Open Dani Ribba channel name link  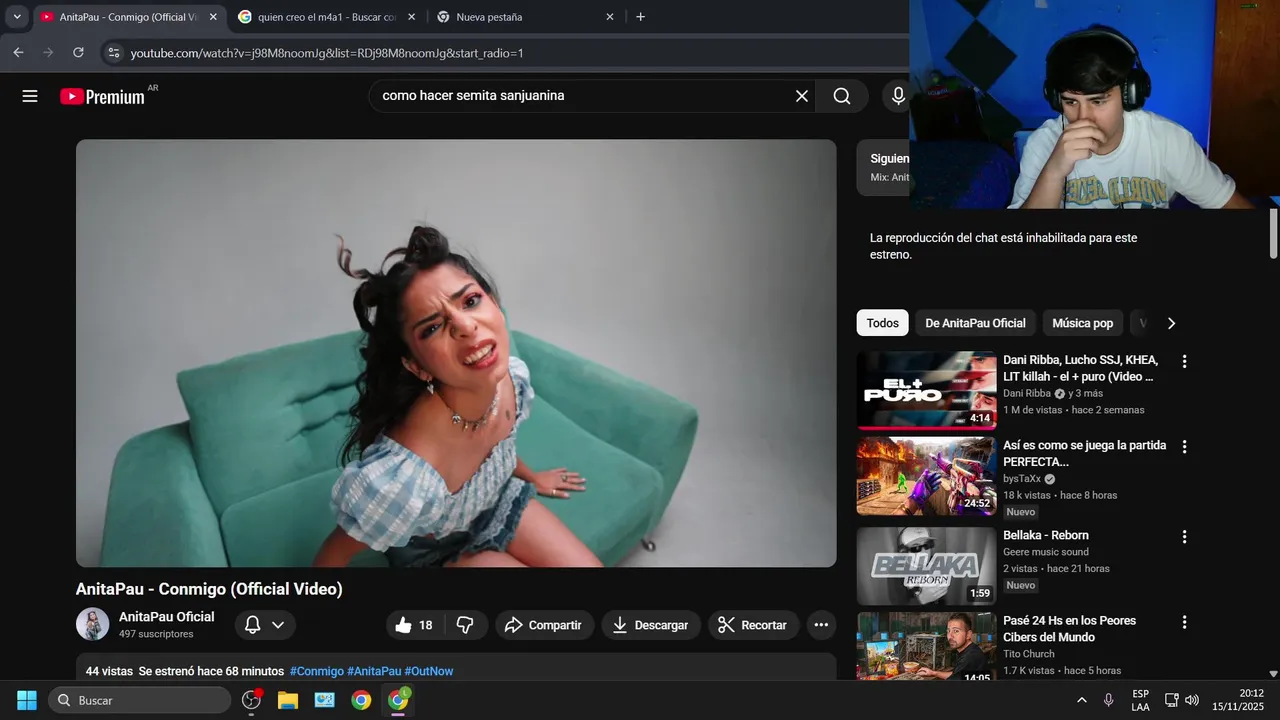1027,393
